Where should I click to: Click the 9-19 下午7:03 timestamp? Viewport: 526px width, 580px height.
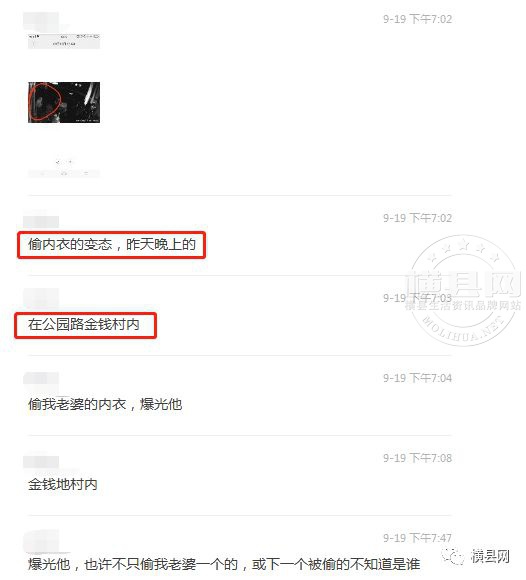point(417,298)
